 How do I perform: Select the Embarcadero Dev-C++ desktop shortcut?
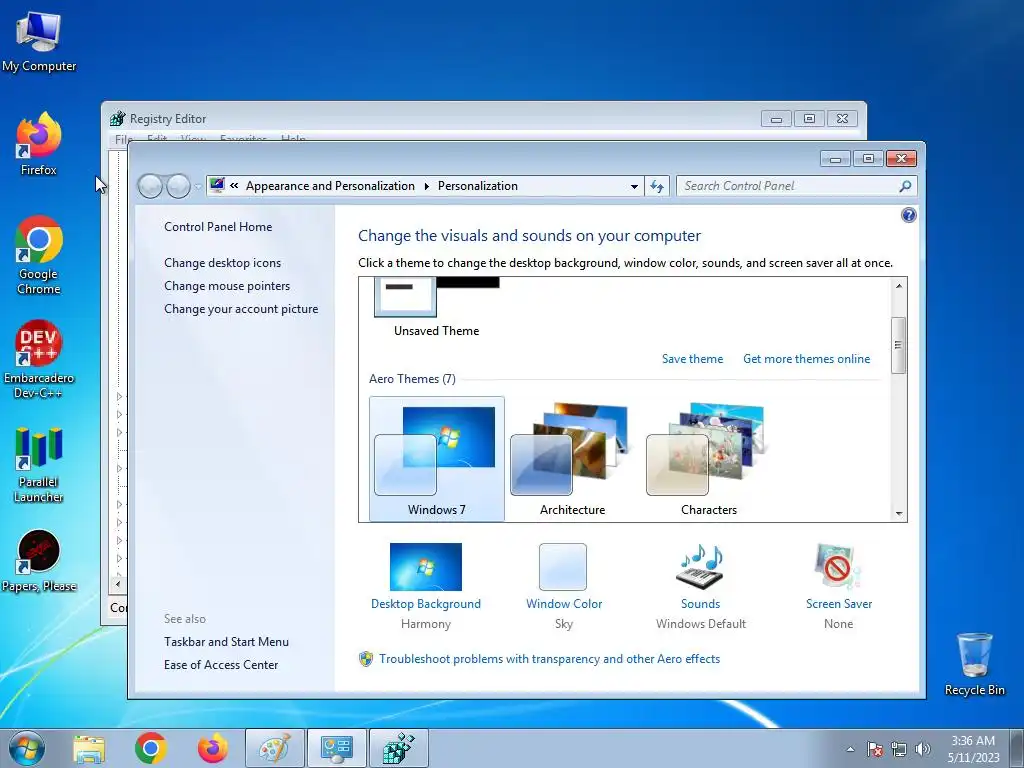tap(39, 359)
